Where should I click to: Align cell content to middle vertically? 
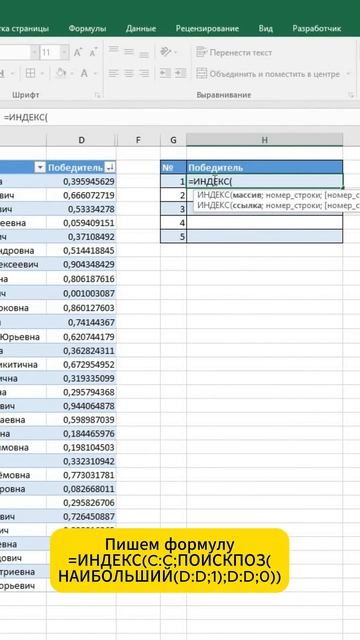pyautogui.click(x=129, y=52)
